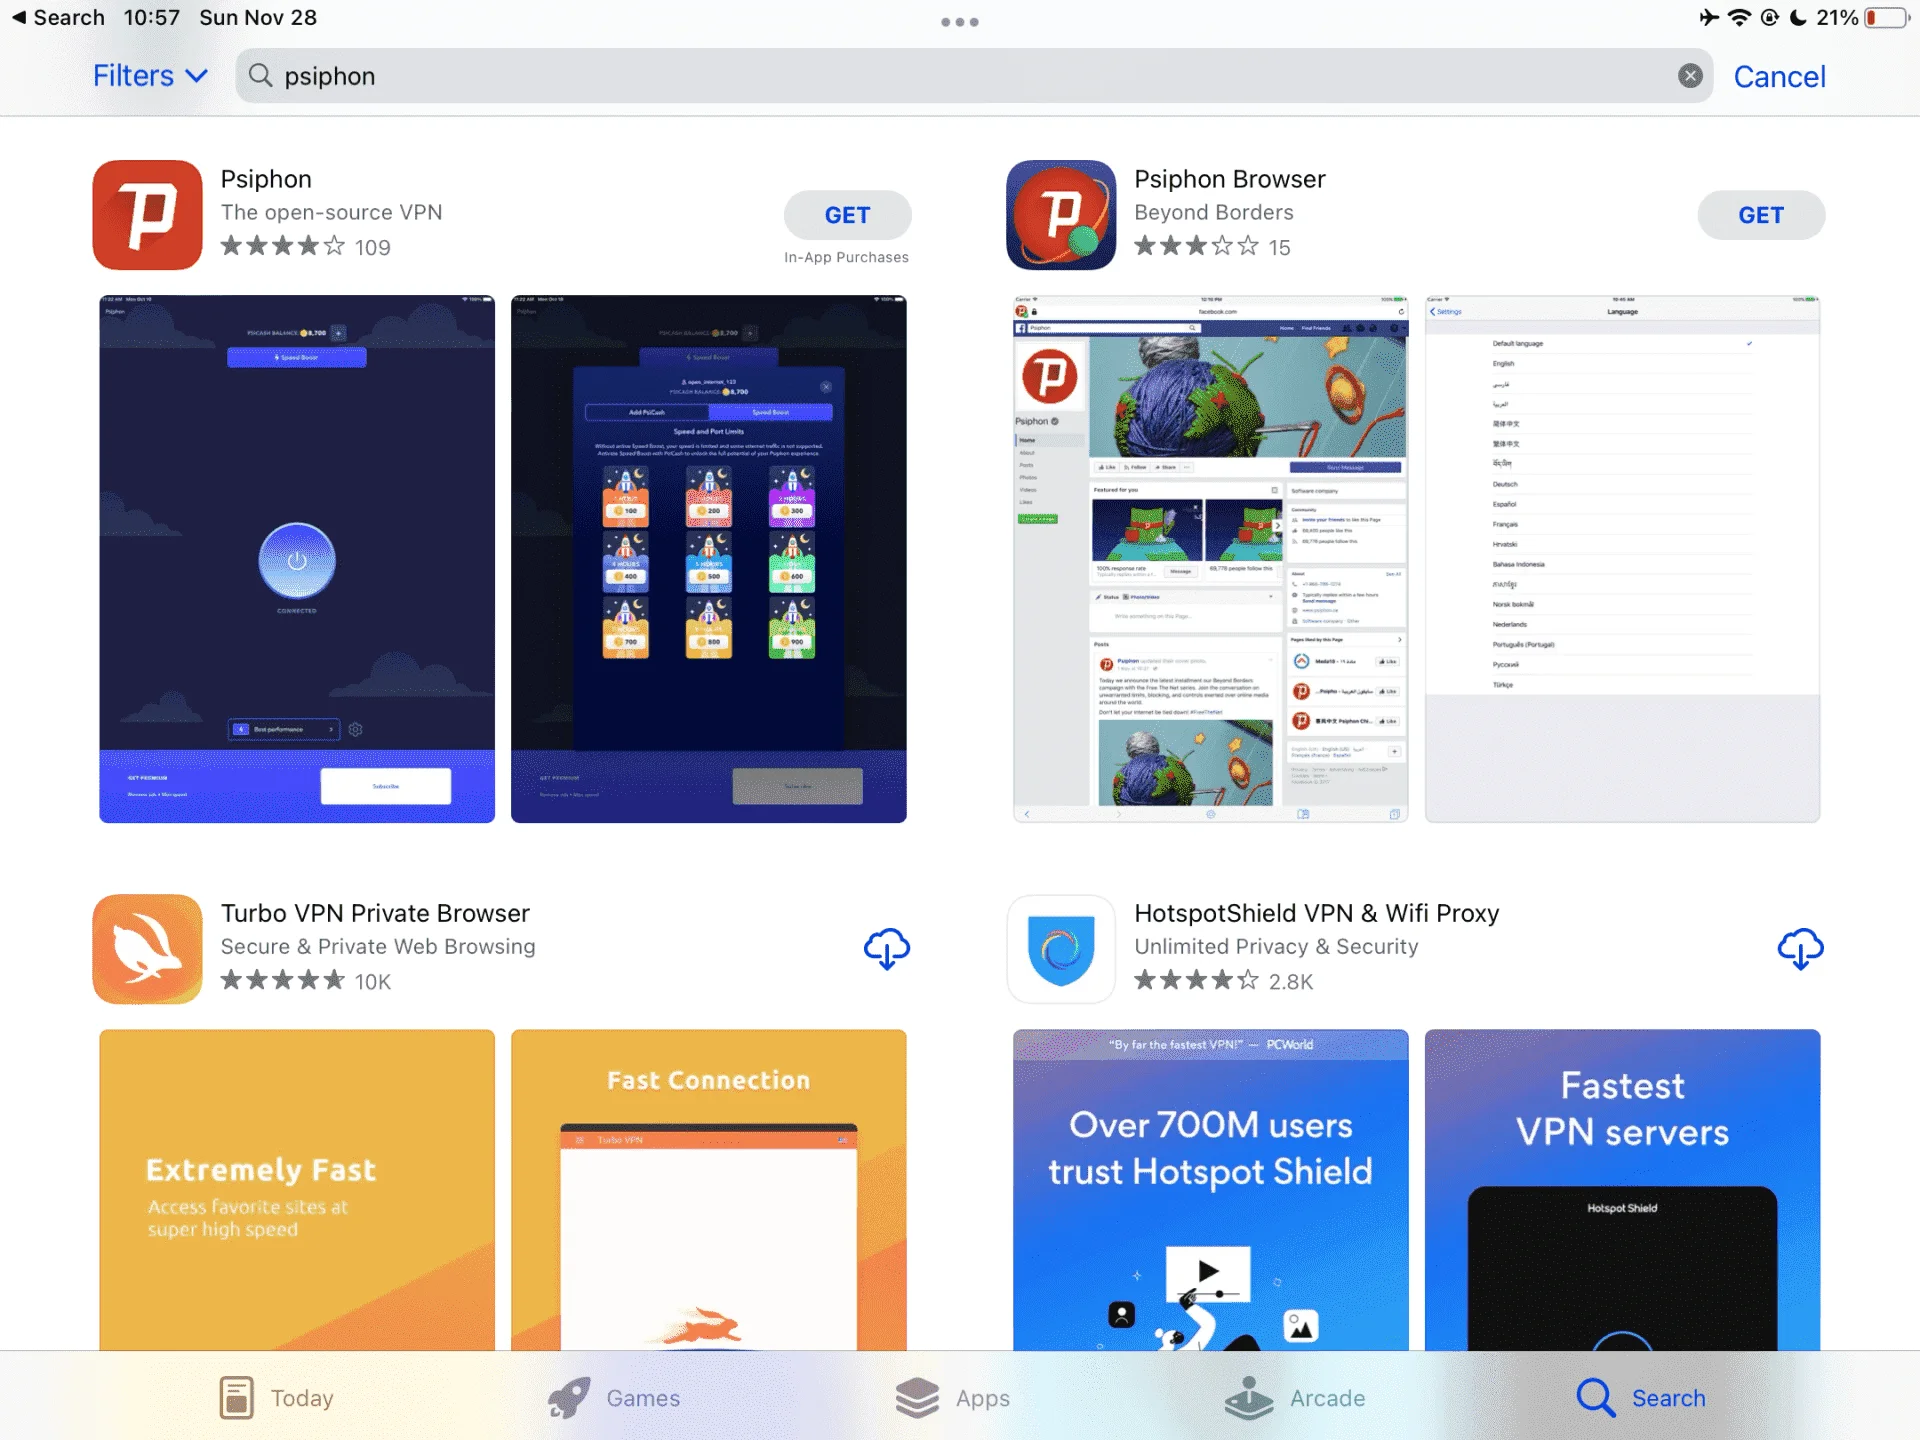Open HotspotShield VPN & Wifi Proxy title
The height and width of the screenshot is (1440, 1920).
pos(1317,913)
